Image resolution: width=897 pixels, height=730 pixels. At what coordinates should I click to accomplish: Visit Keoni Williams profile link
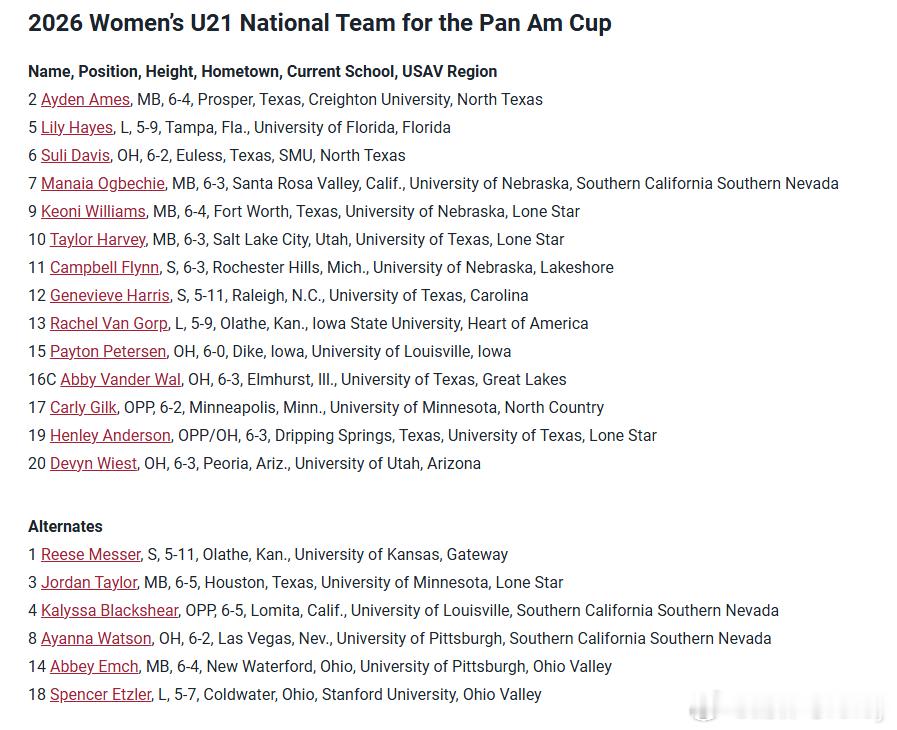pos(93,212)
